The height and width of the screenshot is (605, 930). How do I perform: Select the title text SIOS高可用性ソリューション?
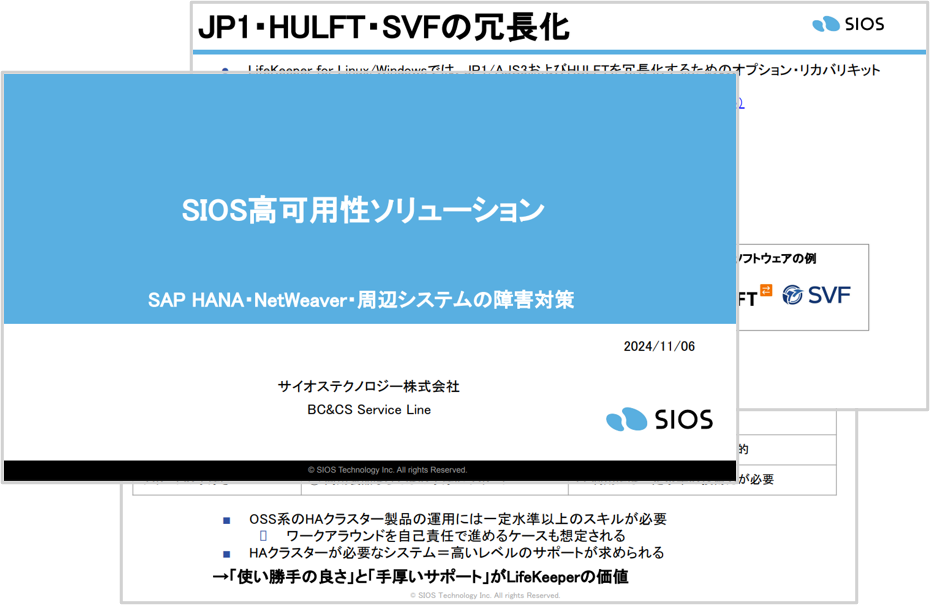point(363,210)
